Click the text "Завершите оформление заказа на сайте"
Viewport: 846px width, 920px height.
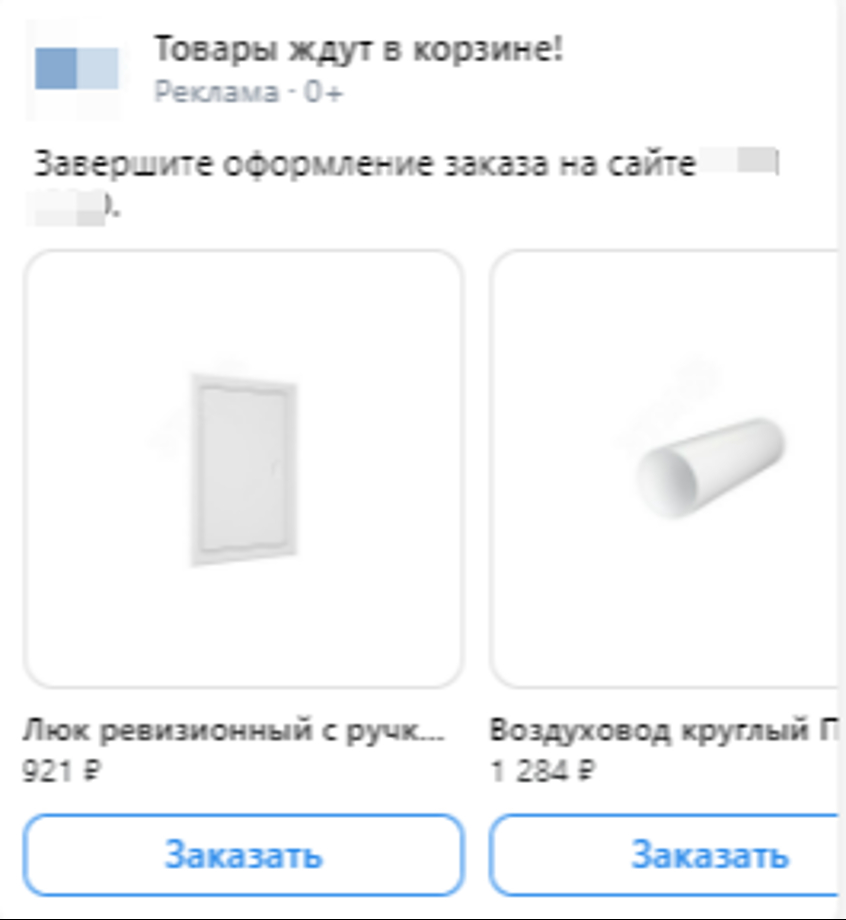[364, 164]
